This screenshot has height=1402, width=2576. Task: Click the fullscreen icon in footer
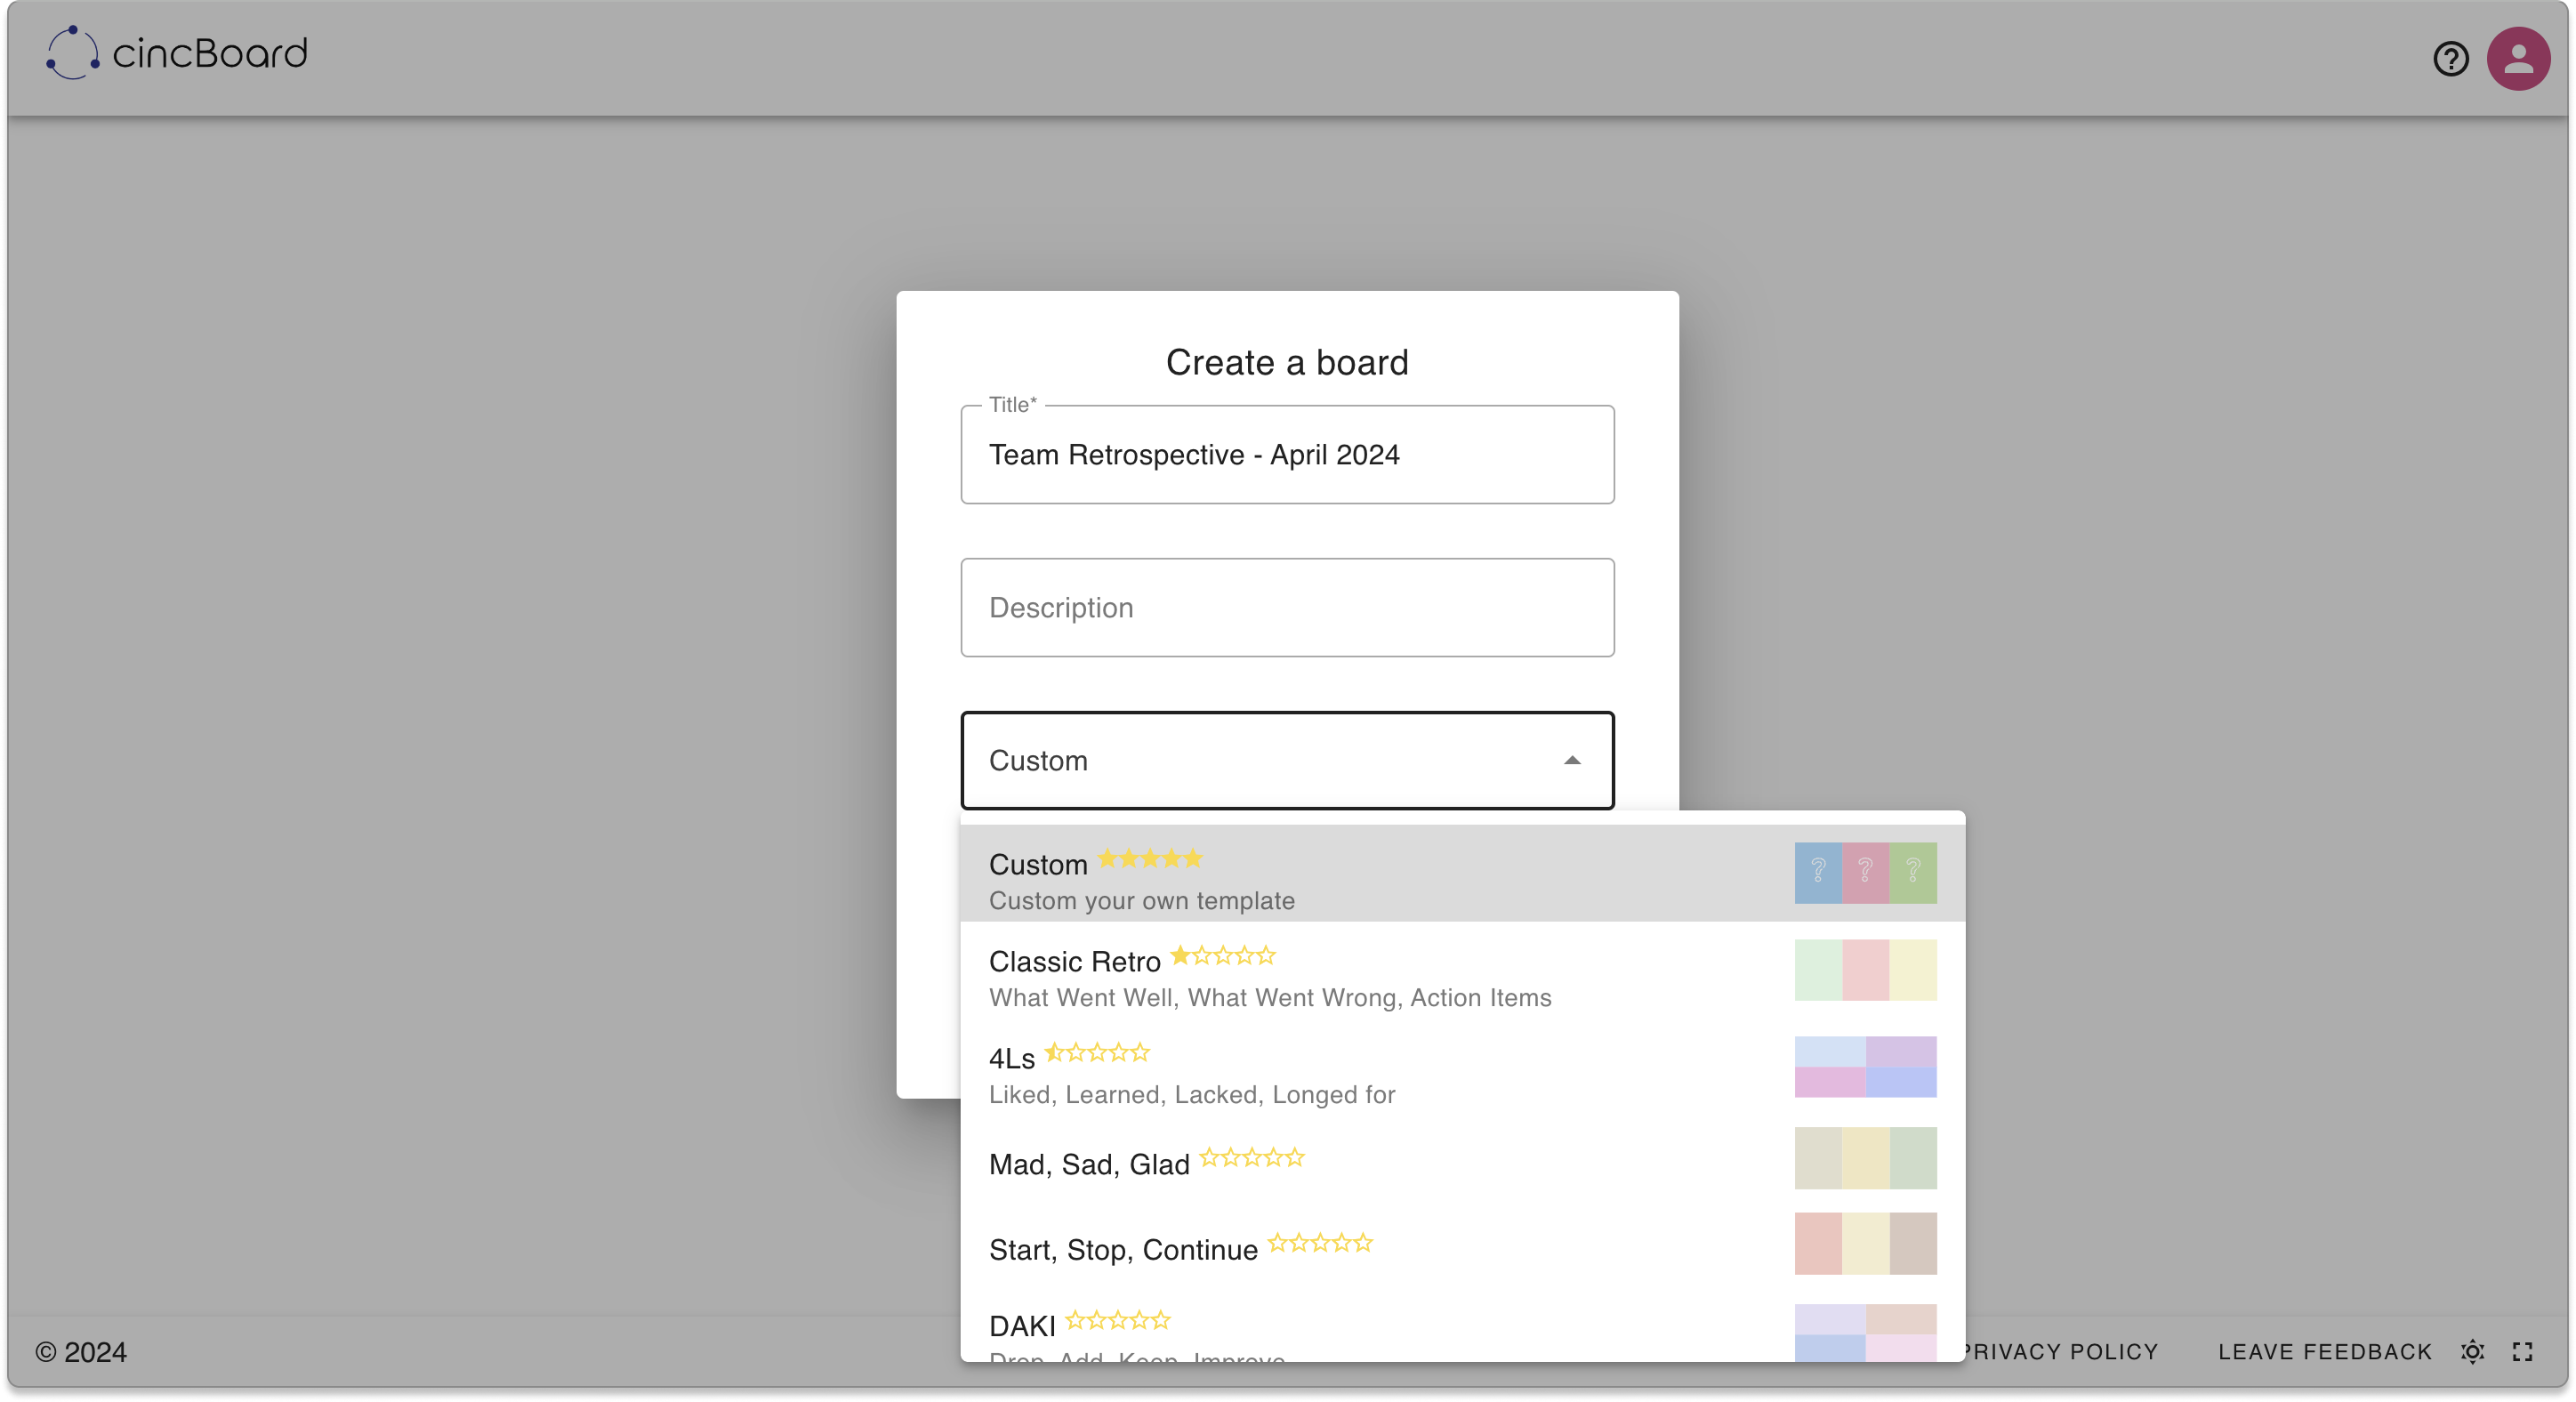[x=2522, y=1352]
